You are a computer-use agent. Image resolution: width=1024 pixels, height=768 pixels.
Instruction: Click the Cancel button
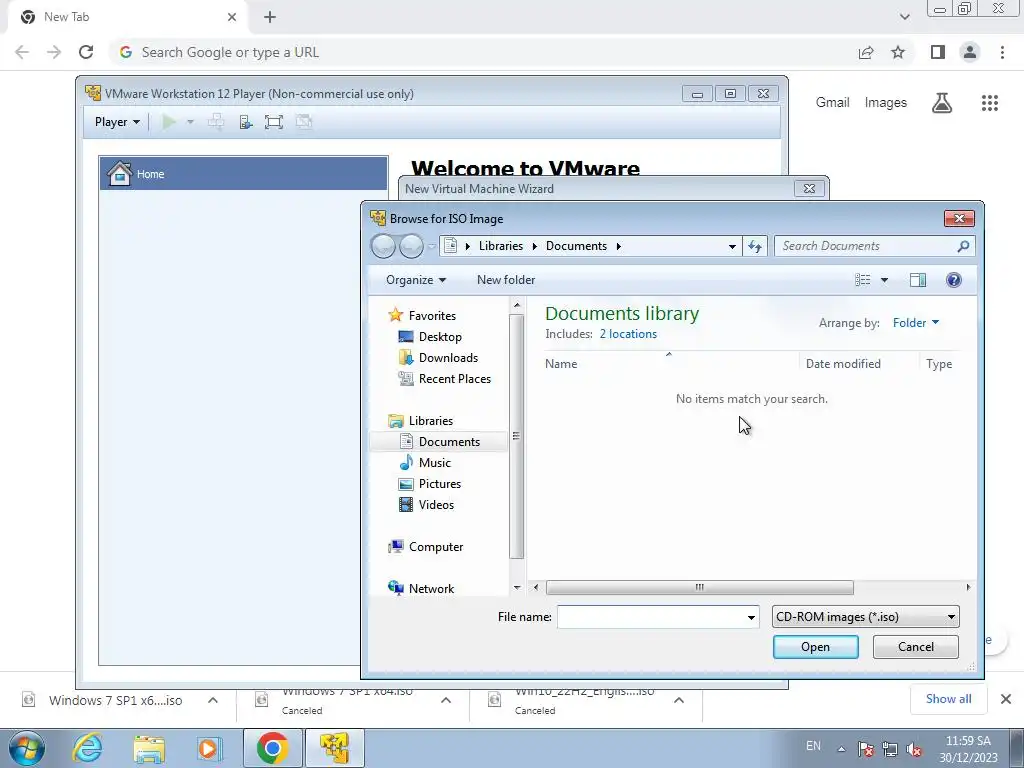coord(916,647)
